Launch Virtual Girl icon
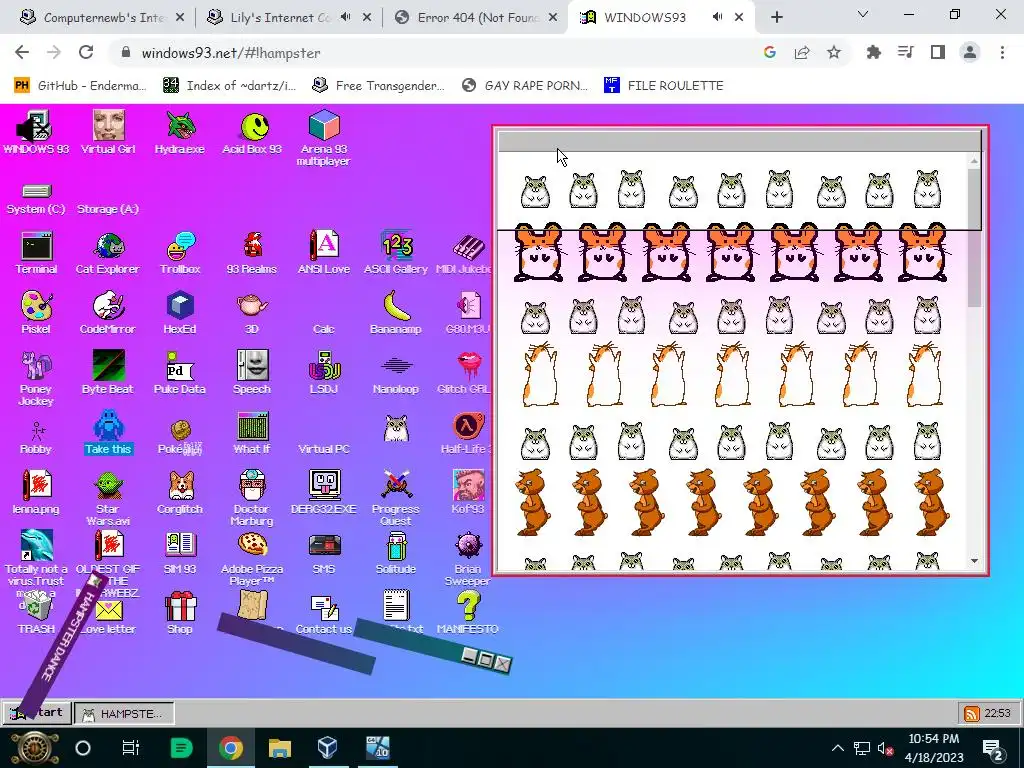1024x768 pixels. click(108, 133)
